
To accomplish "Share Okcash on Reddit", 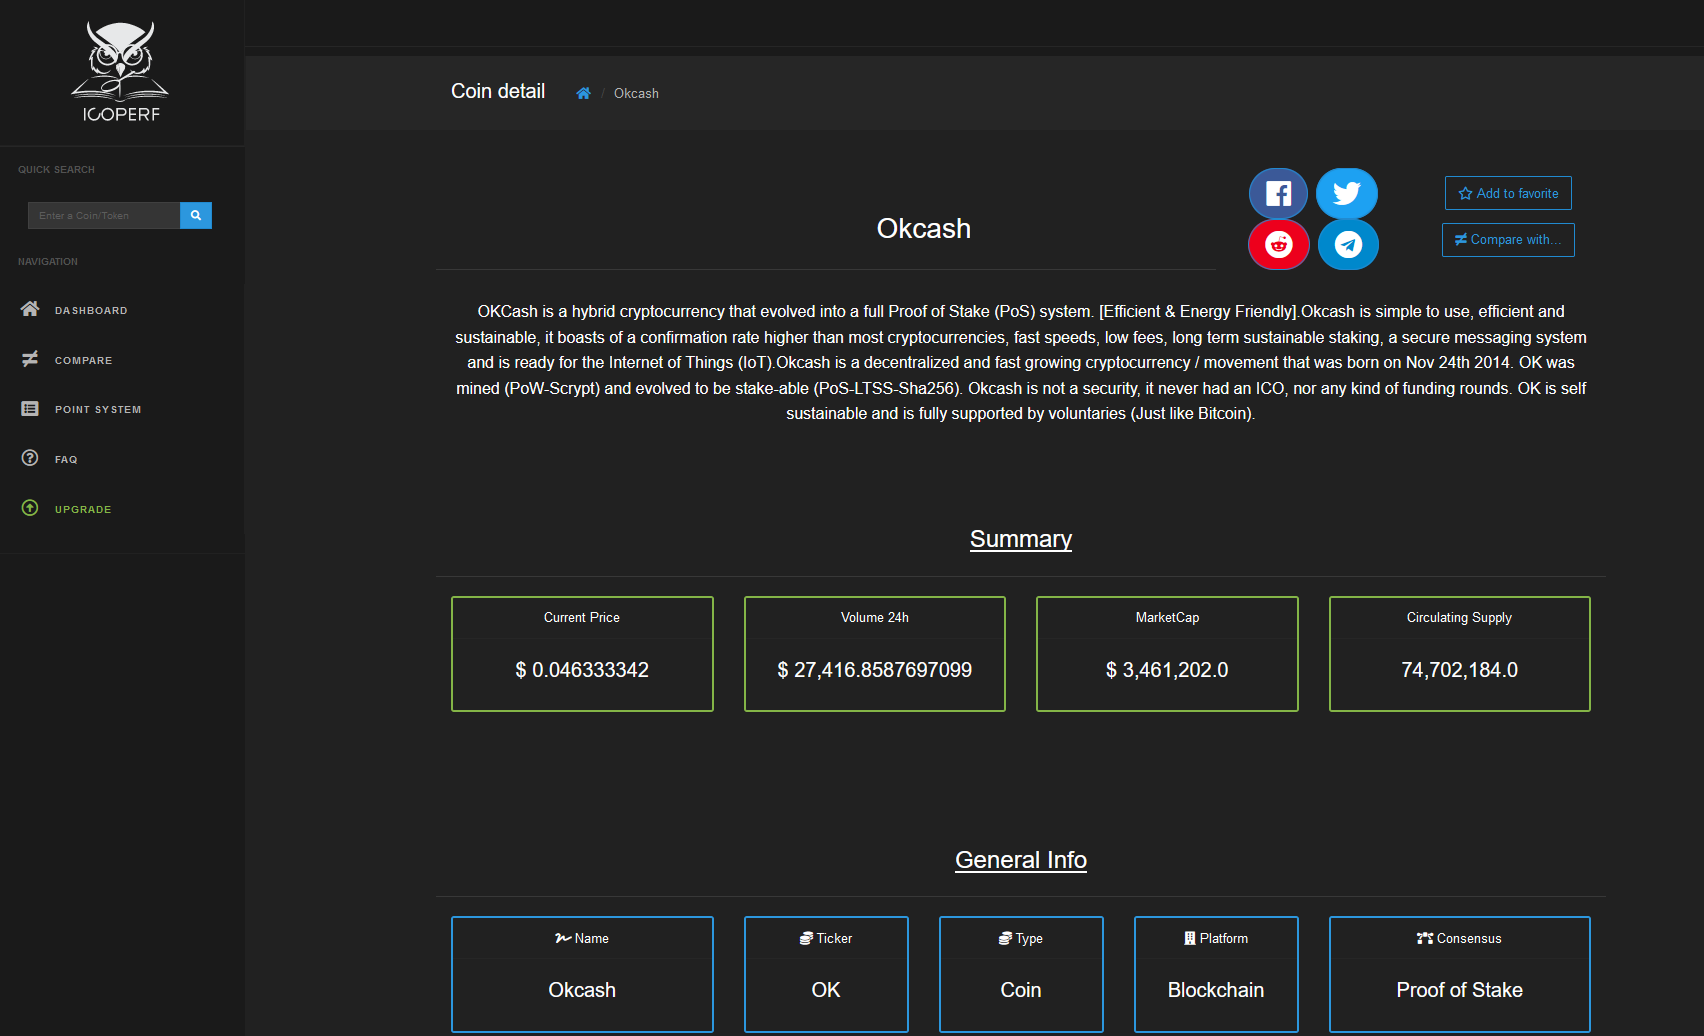I will 1278,244.
